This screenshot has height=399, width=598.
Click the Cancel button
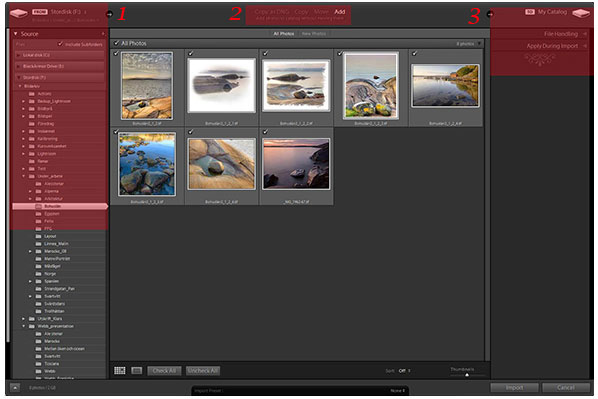point(566,388)
